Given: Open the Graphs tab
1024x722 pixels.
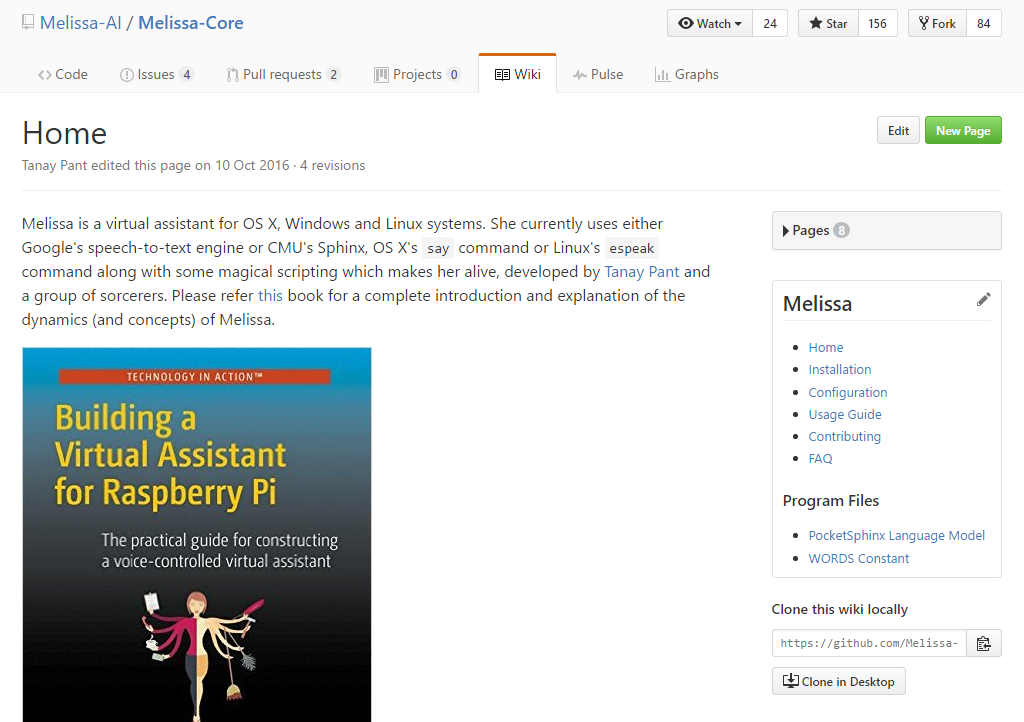Looking at the screenshot, I should (686, 74).
